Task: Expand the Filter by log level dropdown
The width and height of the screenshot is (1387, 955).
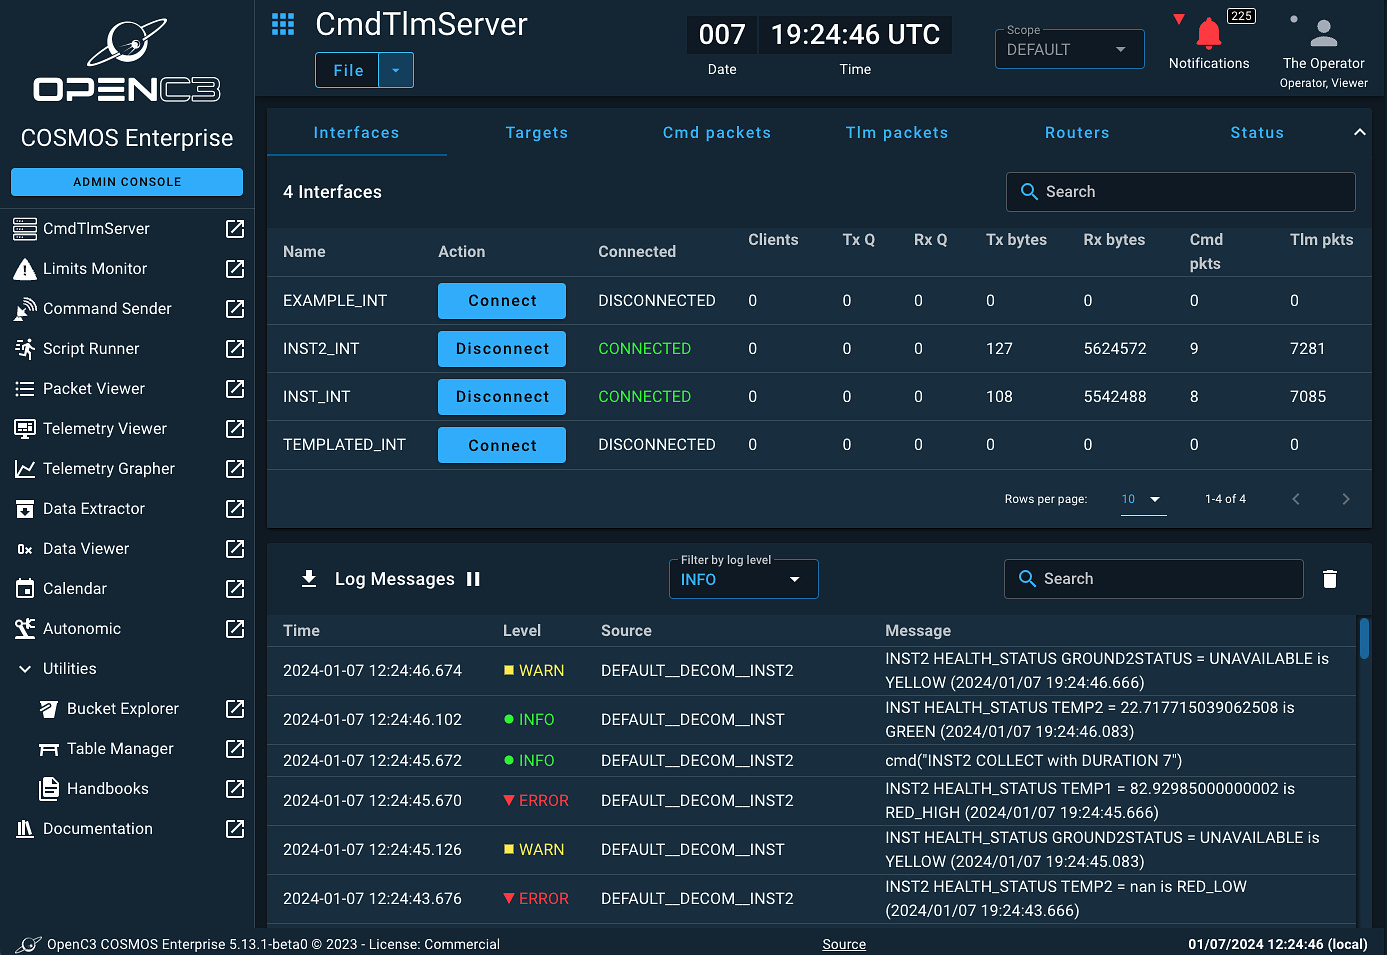Action: tap(743, 579)
